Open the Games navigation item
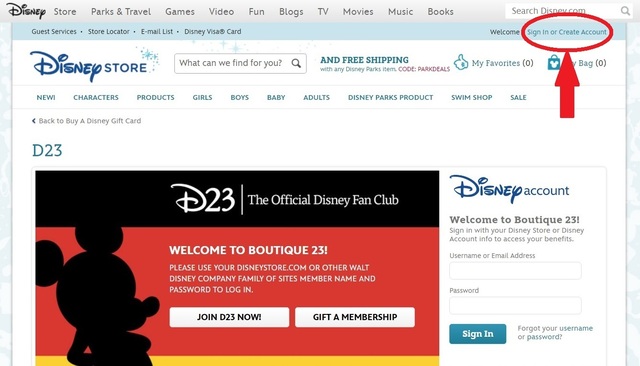 click(180, 12)
